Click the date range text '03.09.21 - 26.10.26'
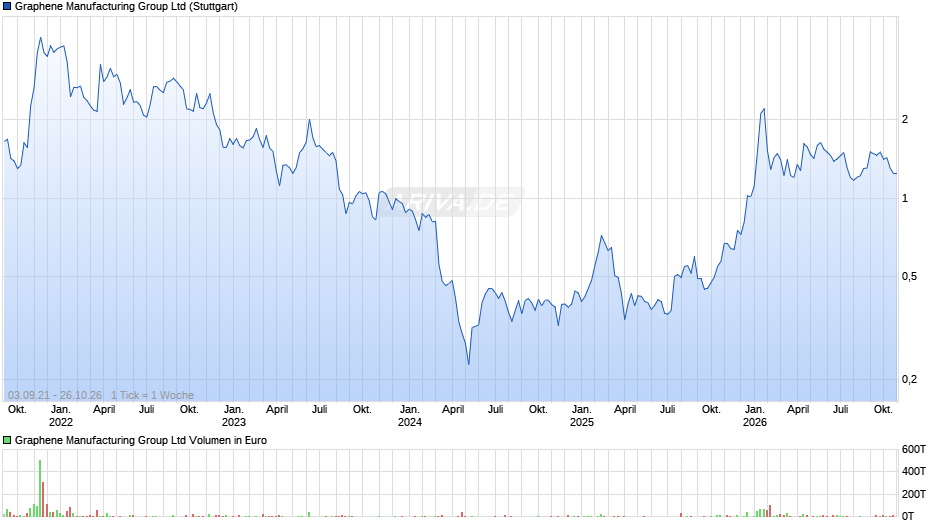940x526 pixels. pos(55,395)
